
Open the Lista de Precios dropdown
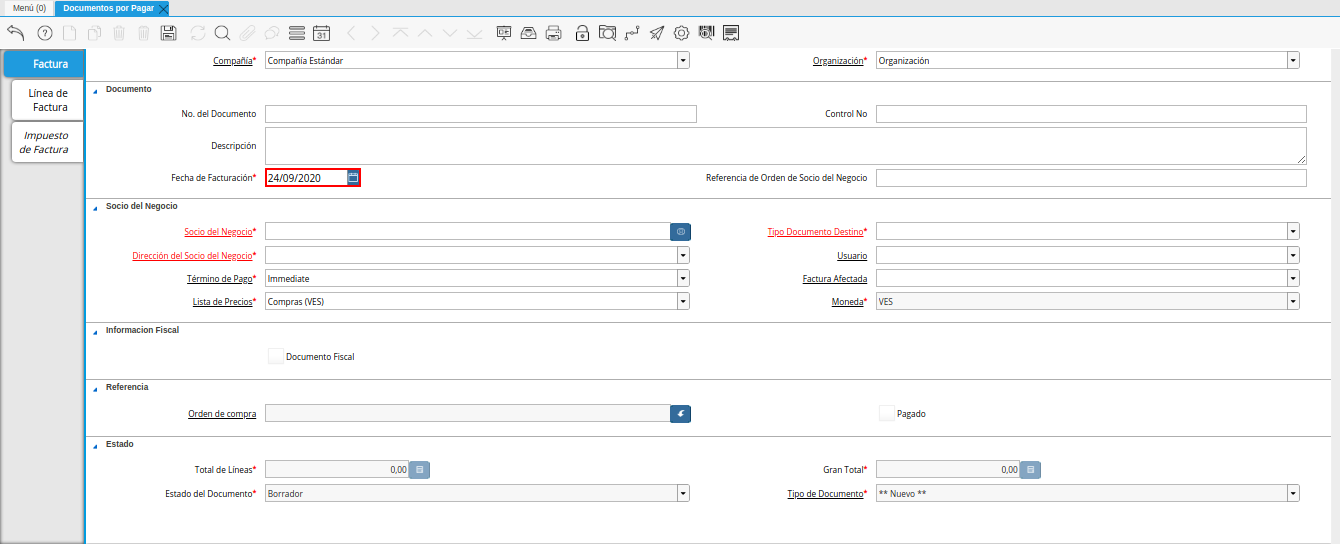pyautogui.click(x=683, y=301)
